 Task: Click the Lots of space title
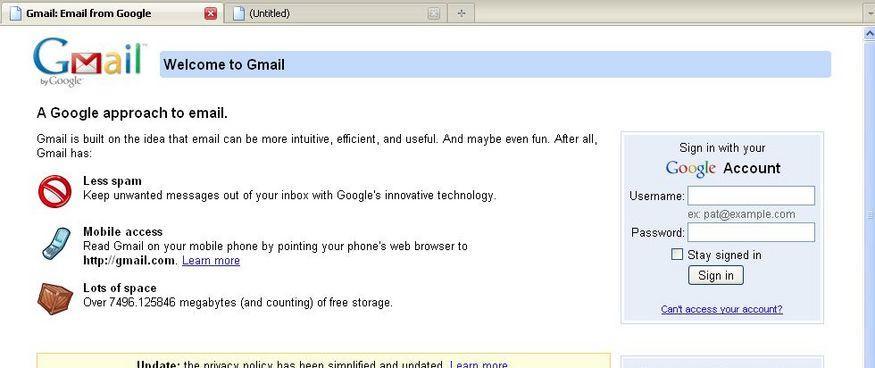click(x=120, y=288)
